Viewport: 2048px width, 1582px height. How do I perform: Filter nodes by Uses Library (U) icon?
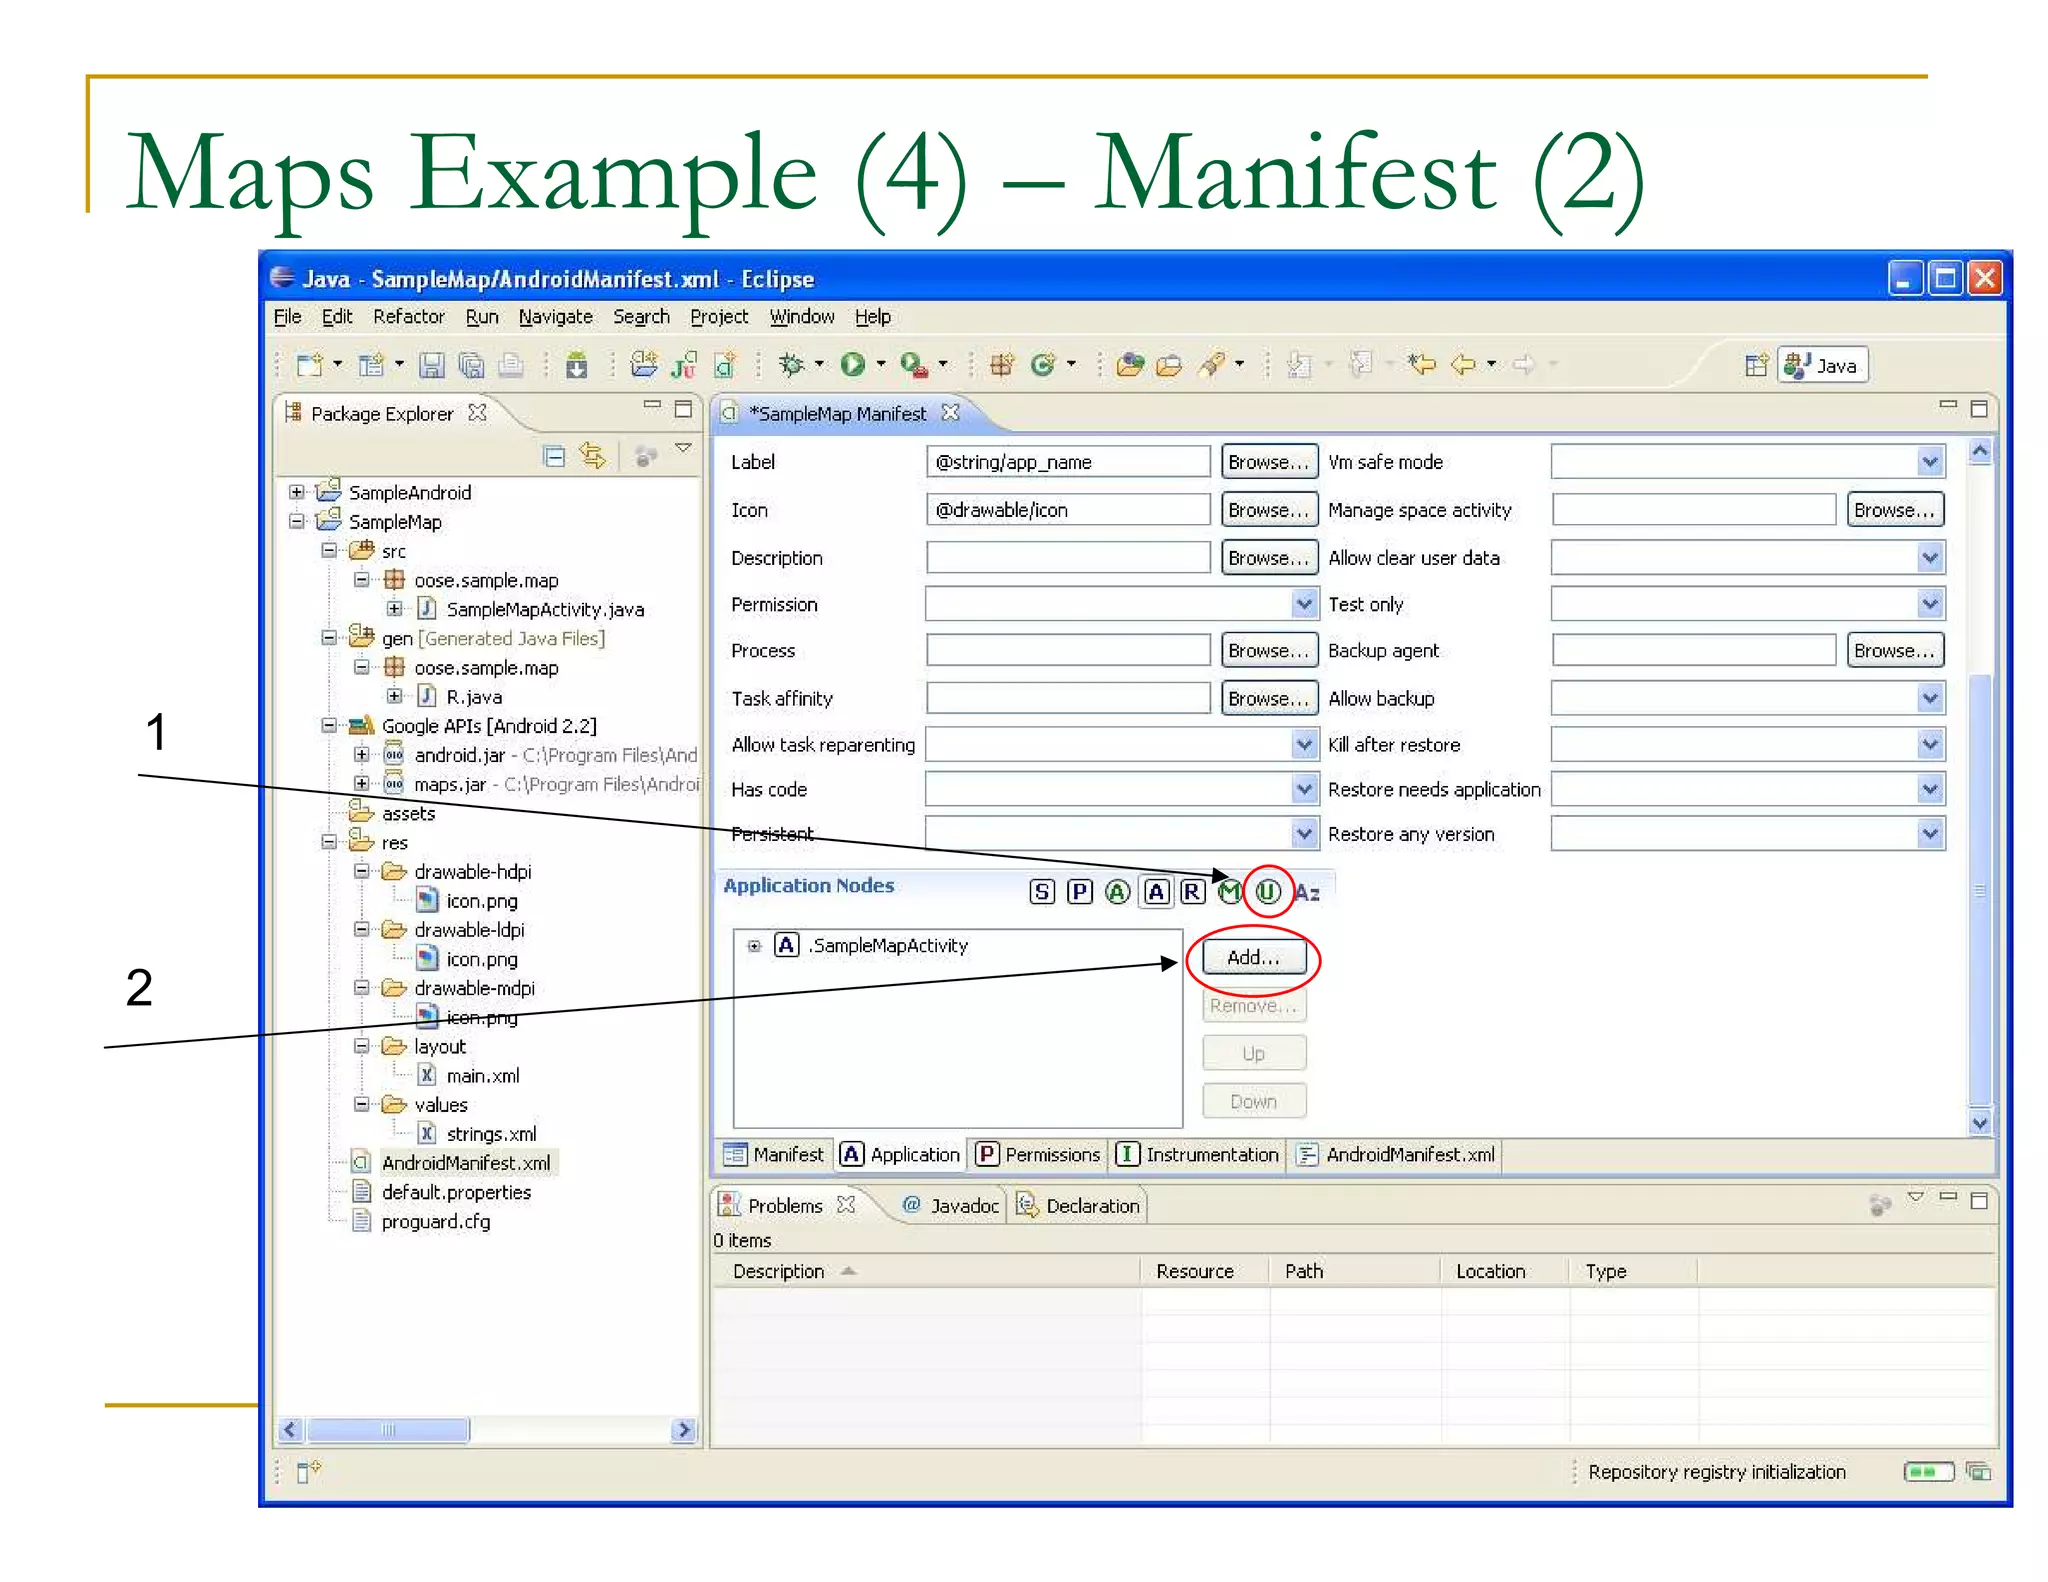(1268, 892)
